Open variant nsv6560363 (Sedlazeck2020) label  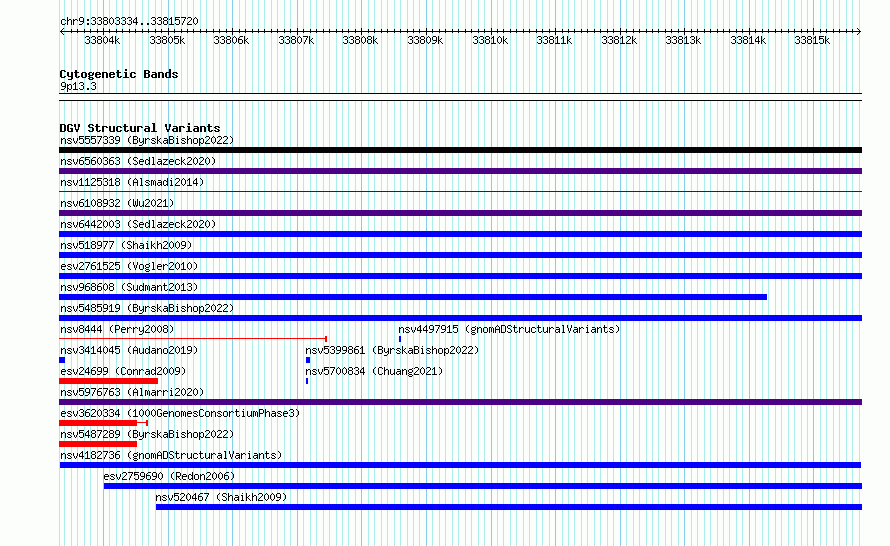click(x=138, y=161)
